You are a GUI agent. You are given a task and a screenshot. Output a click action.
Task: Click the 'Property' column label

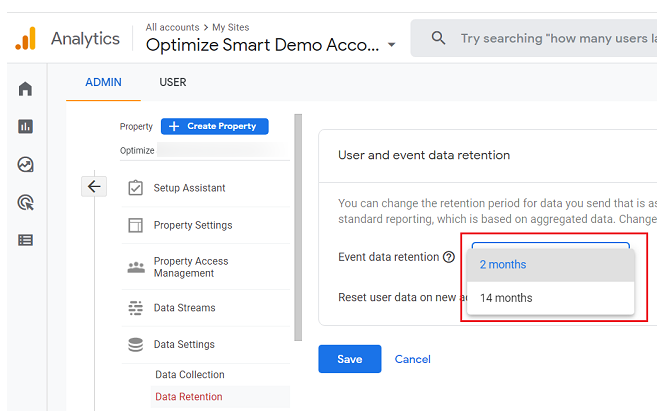click(136, 127)
